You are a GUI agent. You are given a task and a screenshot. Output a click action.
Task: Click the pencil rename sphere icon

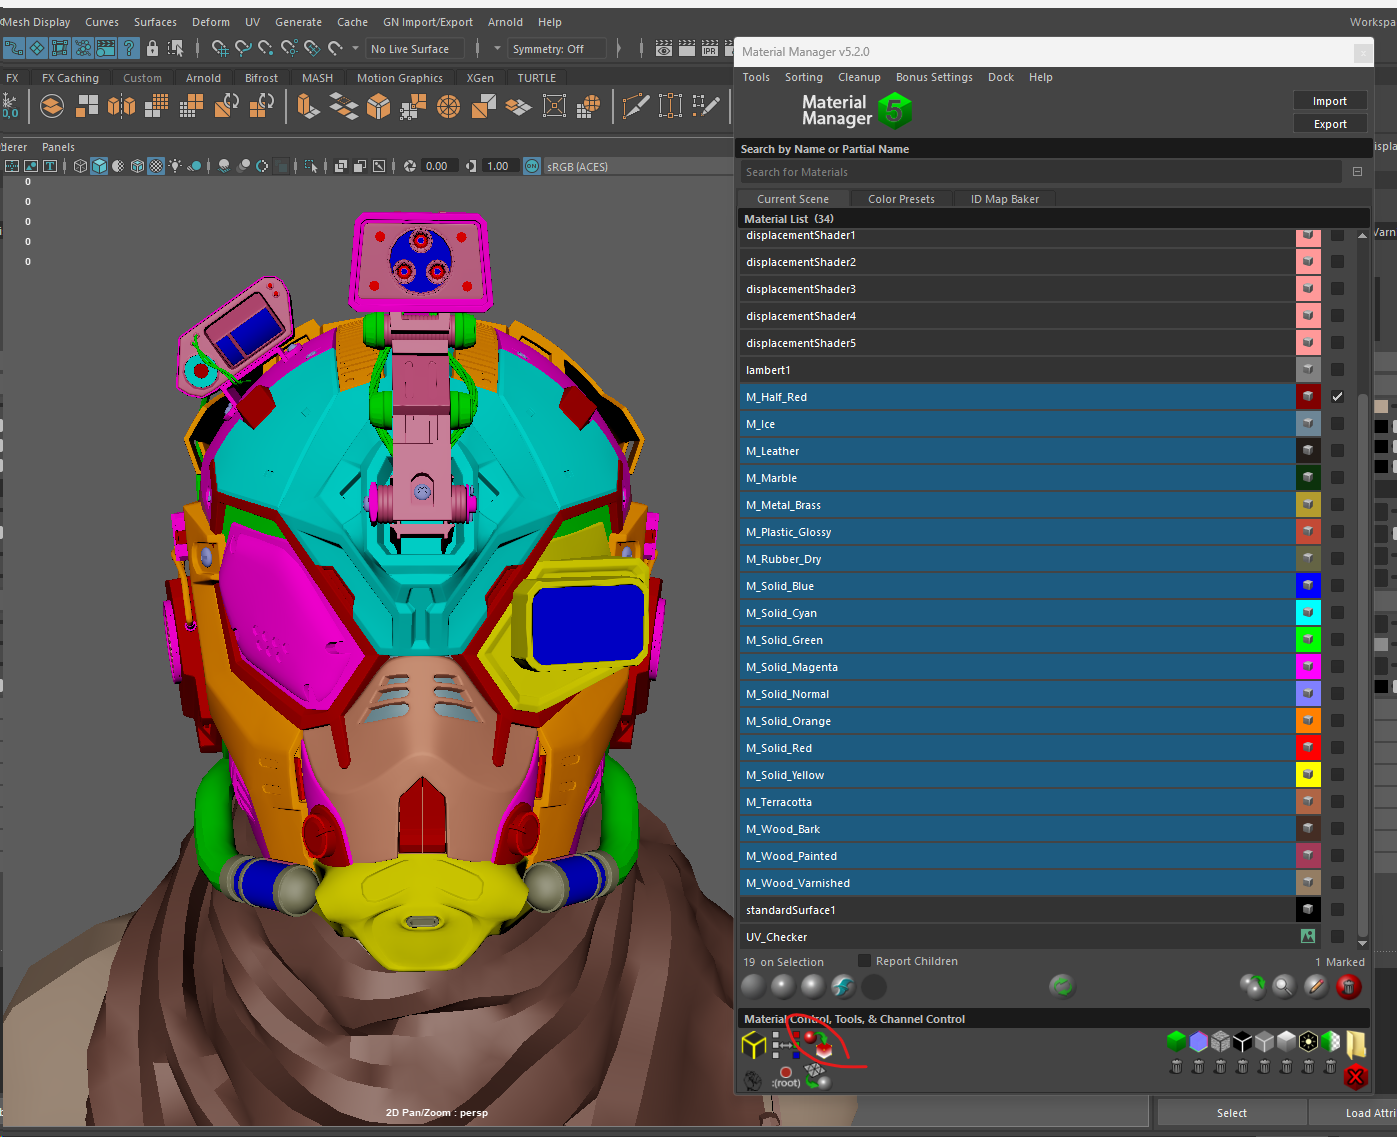click(1316, 987)
